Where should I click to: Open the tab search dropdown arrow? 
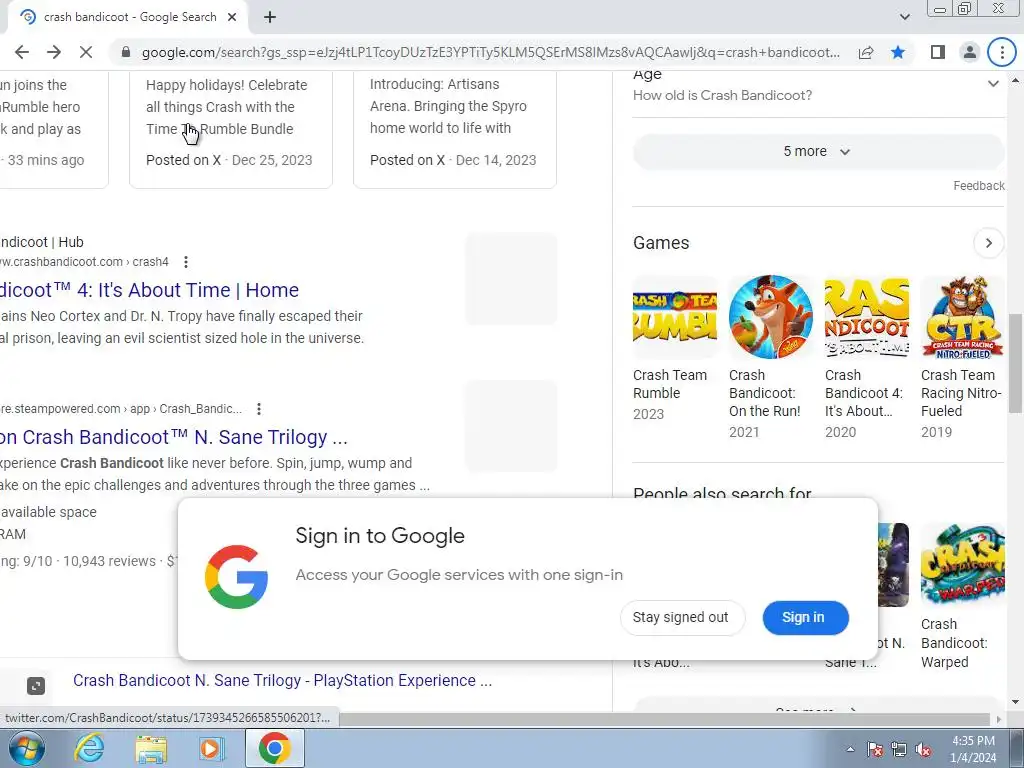tap(904, 17)
